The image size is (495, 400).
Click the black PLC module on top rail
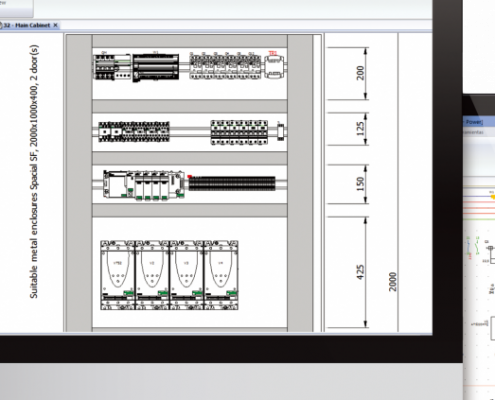point(156,67)
